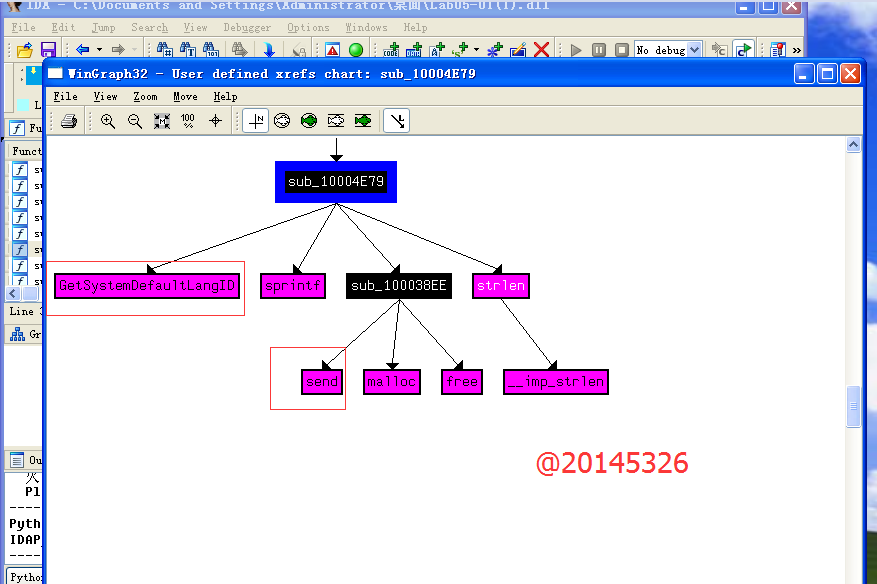Click the sub_100038EE graph node
The height and width of the screenshot is (584, 877).
pos(399,286)
